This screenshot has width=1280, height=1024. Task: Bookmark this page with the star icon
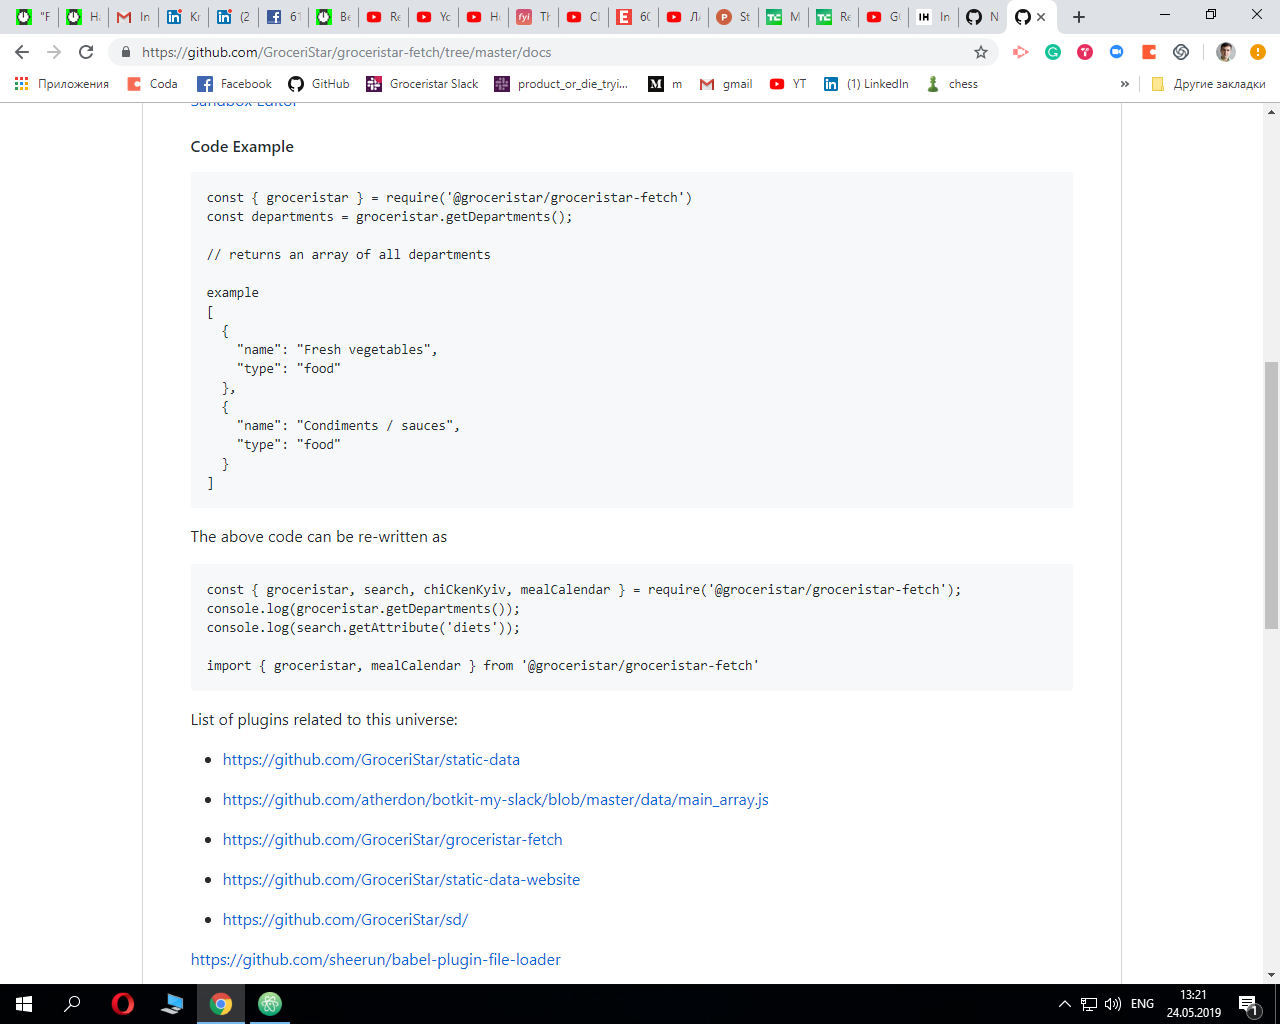(x=981, y=52)
